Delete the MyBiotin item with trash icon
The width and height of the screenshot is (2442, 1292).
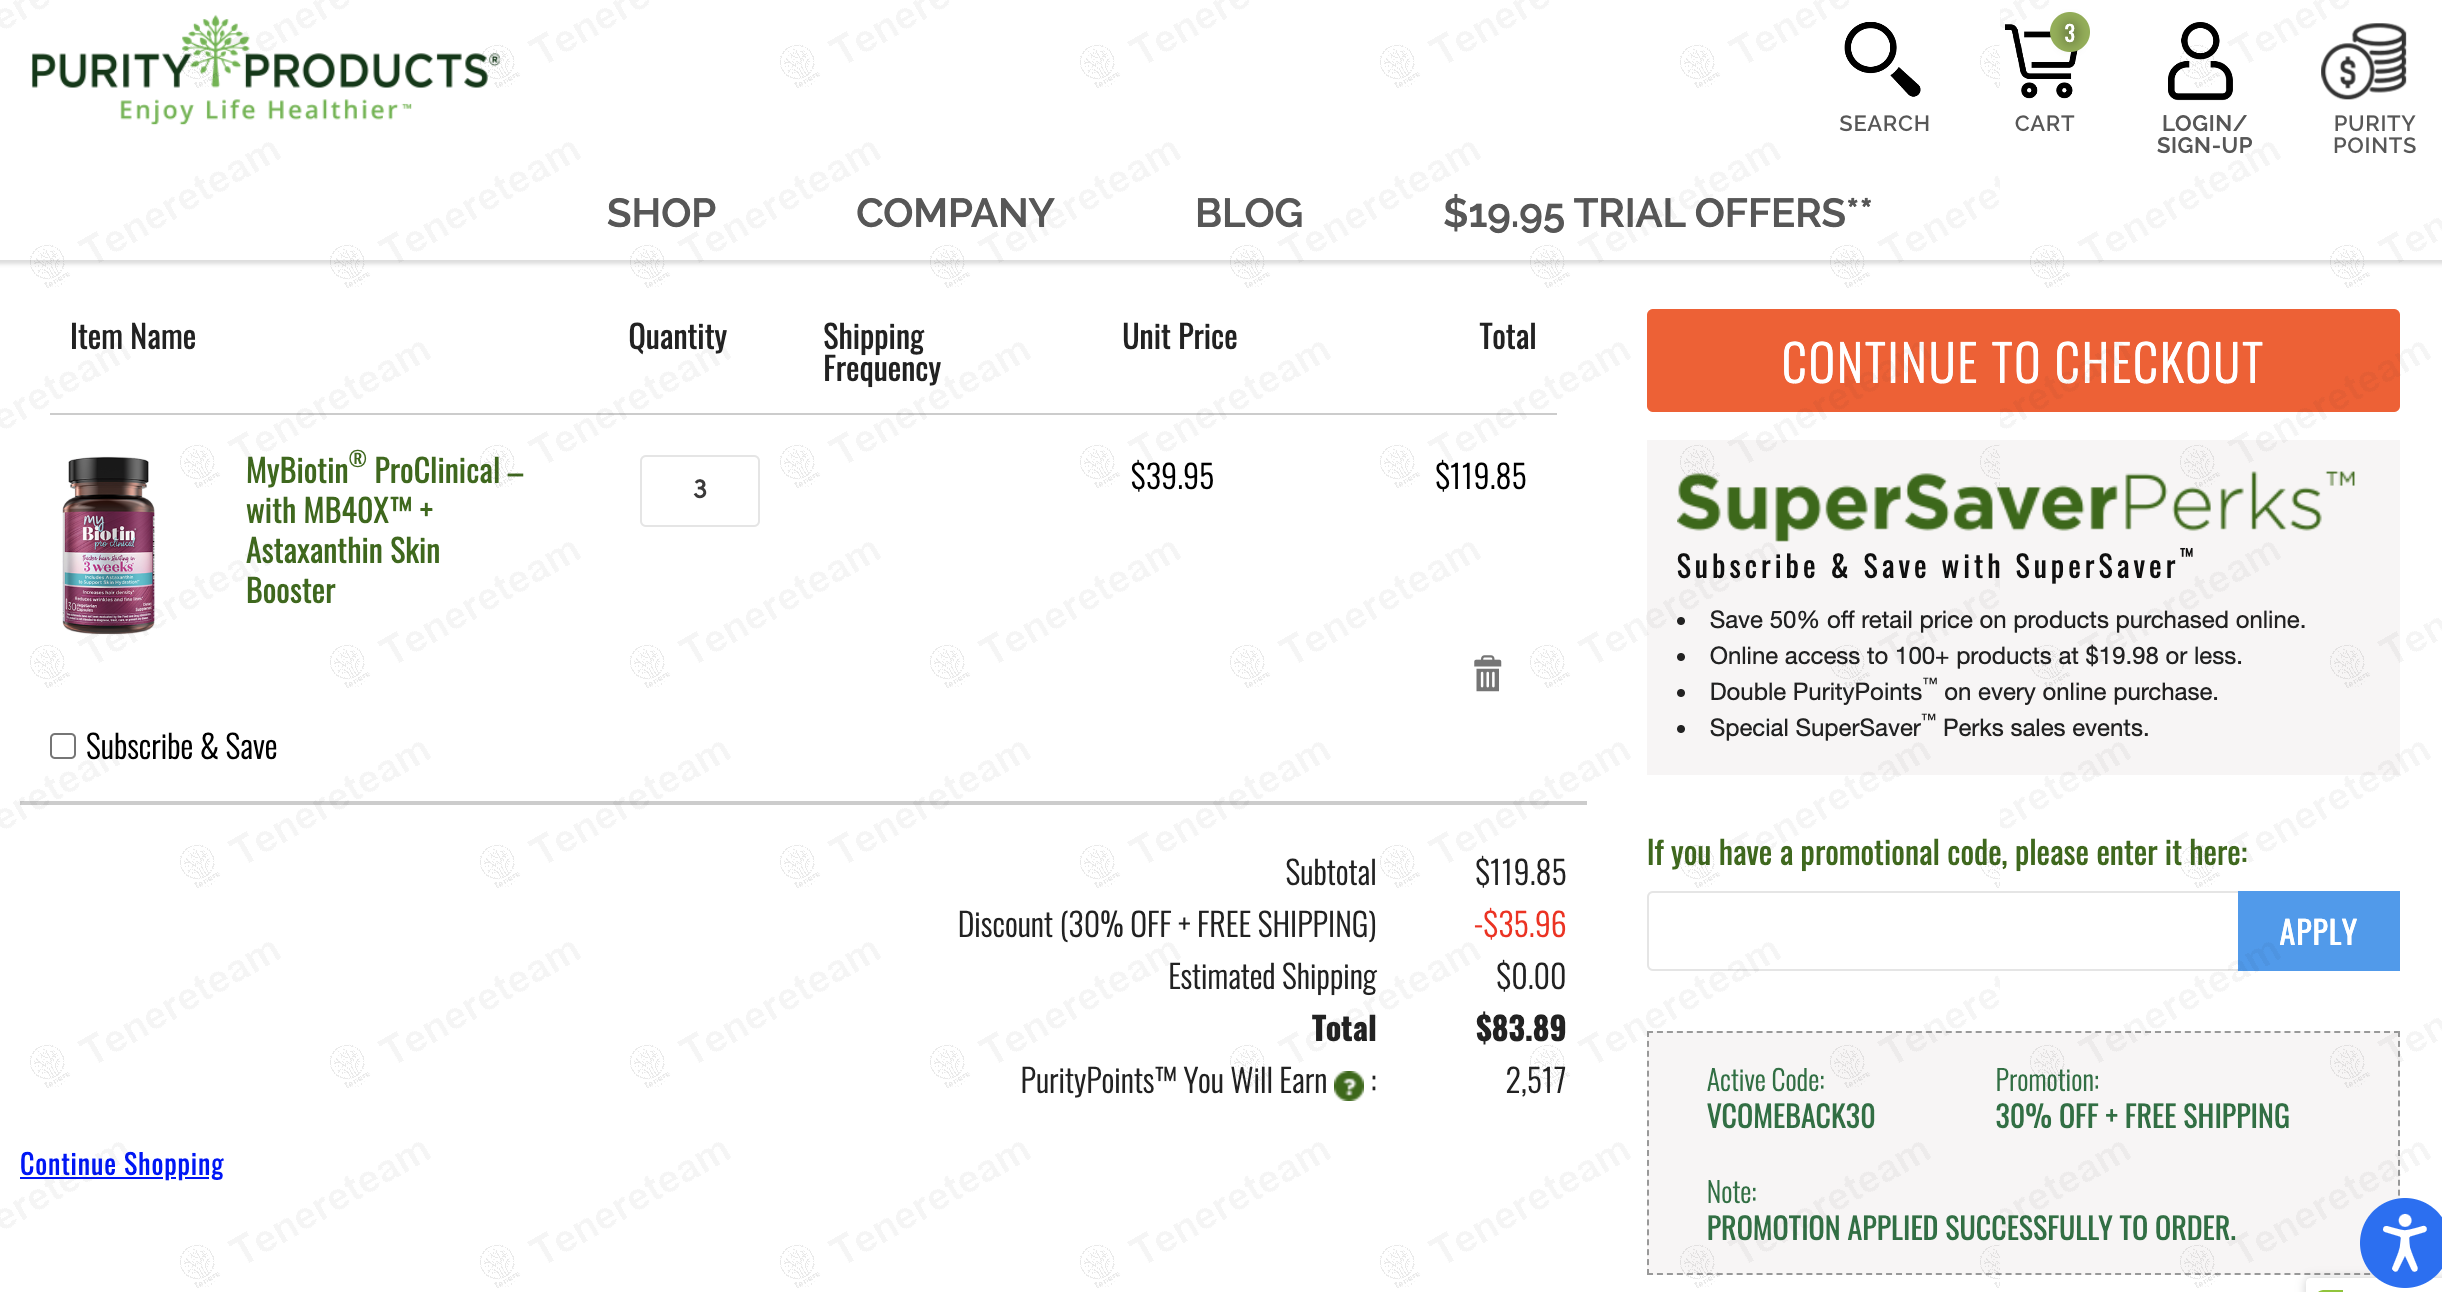pos(1487,674)
